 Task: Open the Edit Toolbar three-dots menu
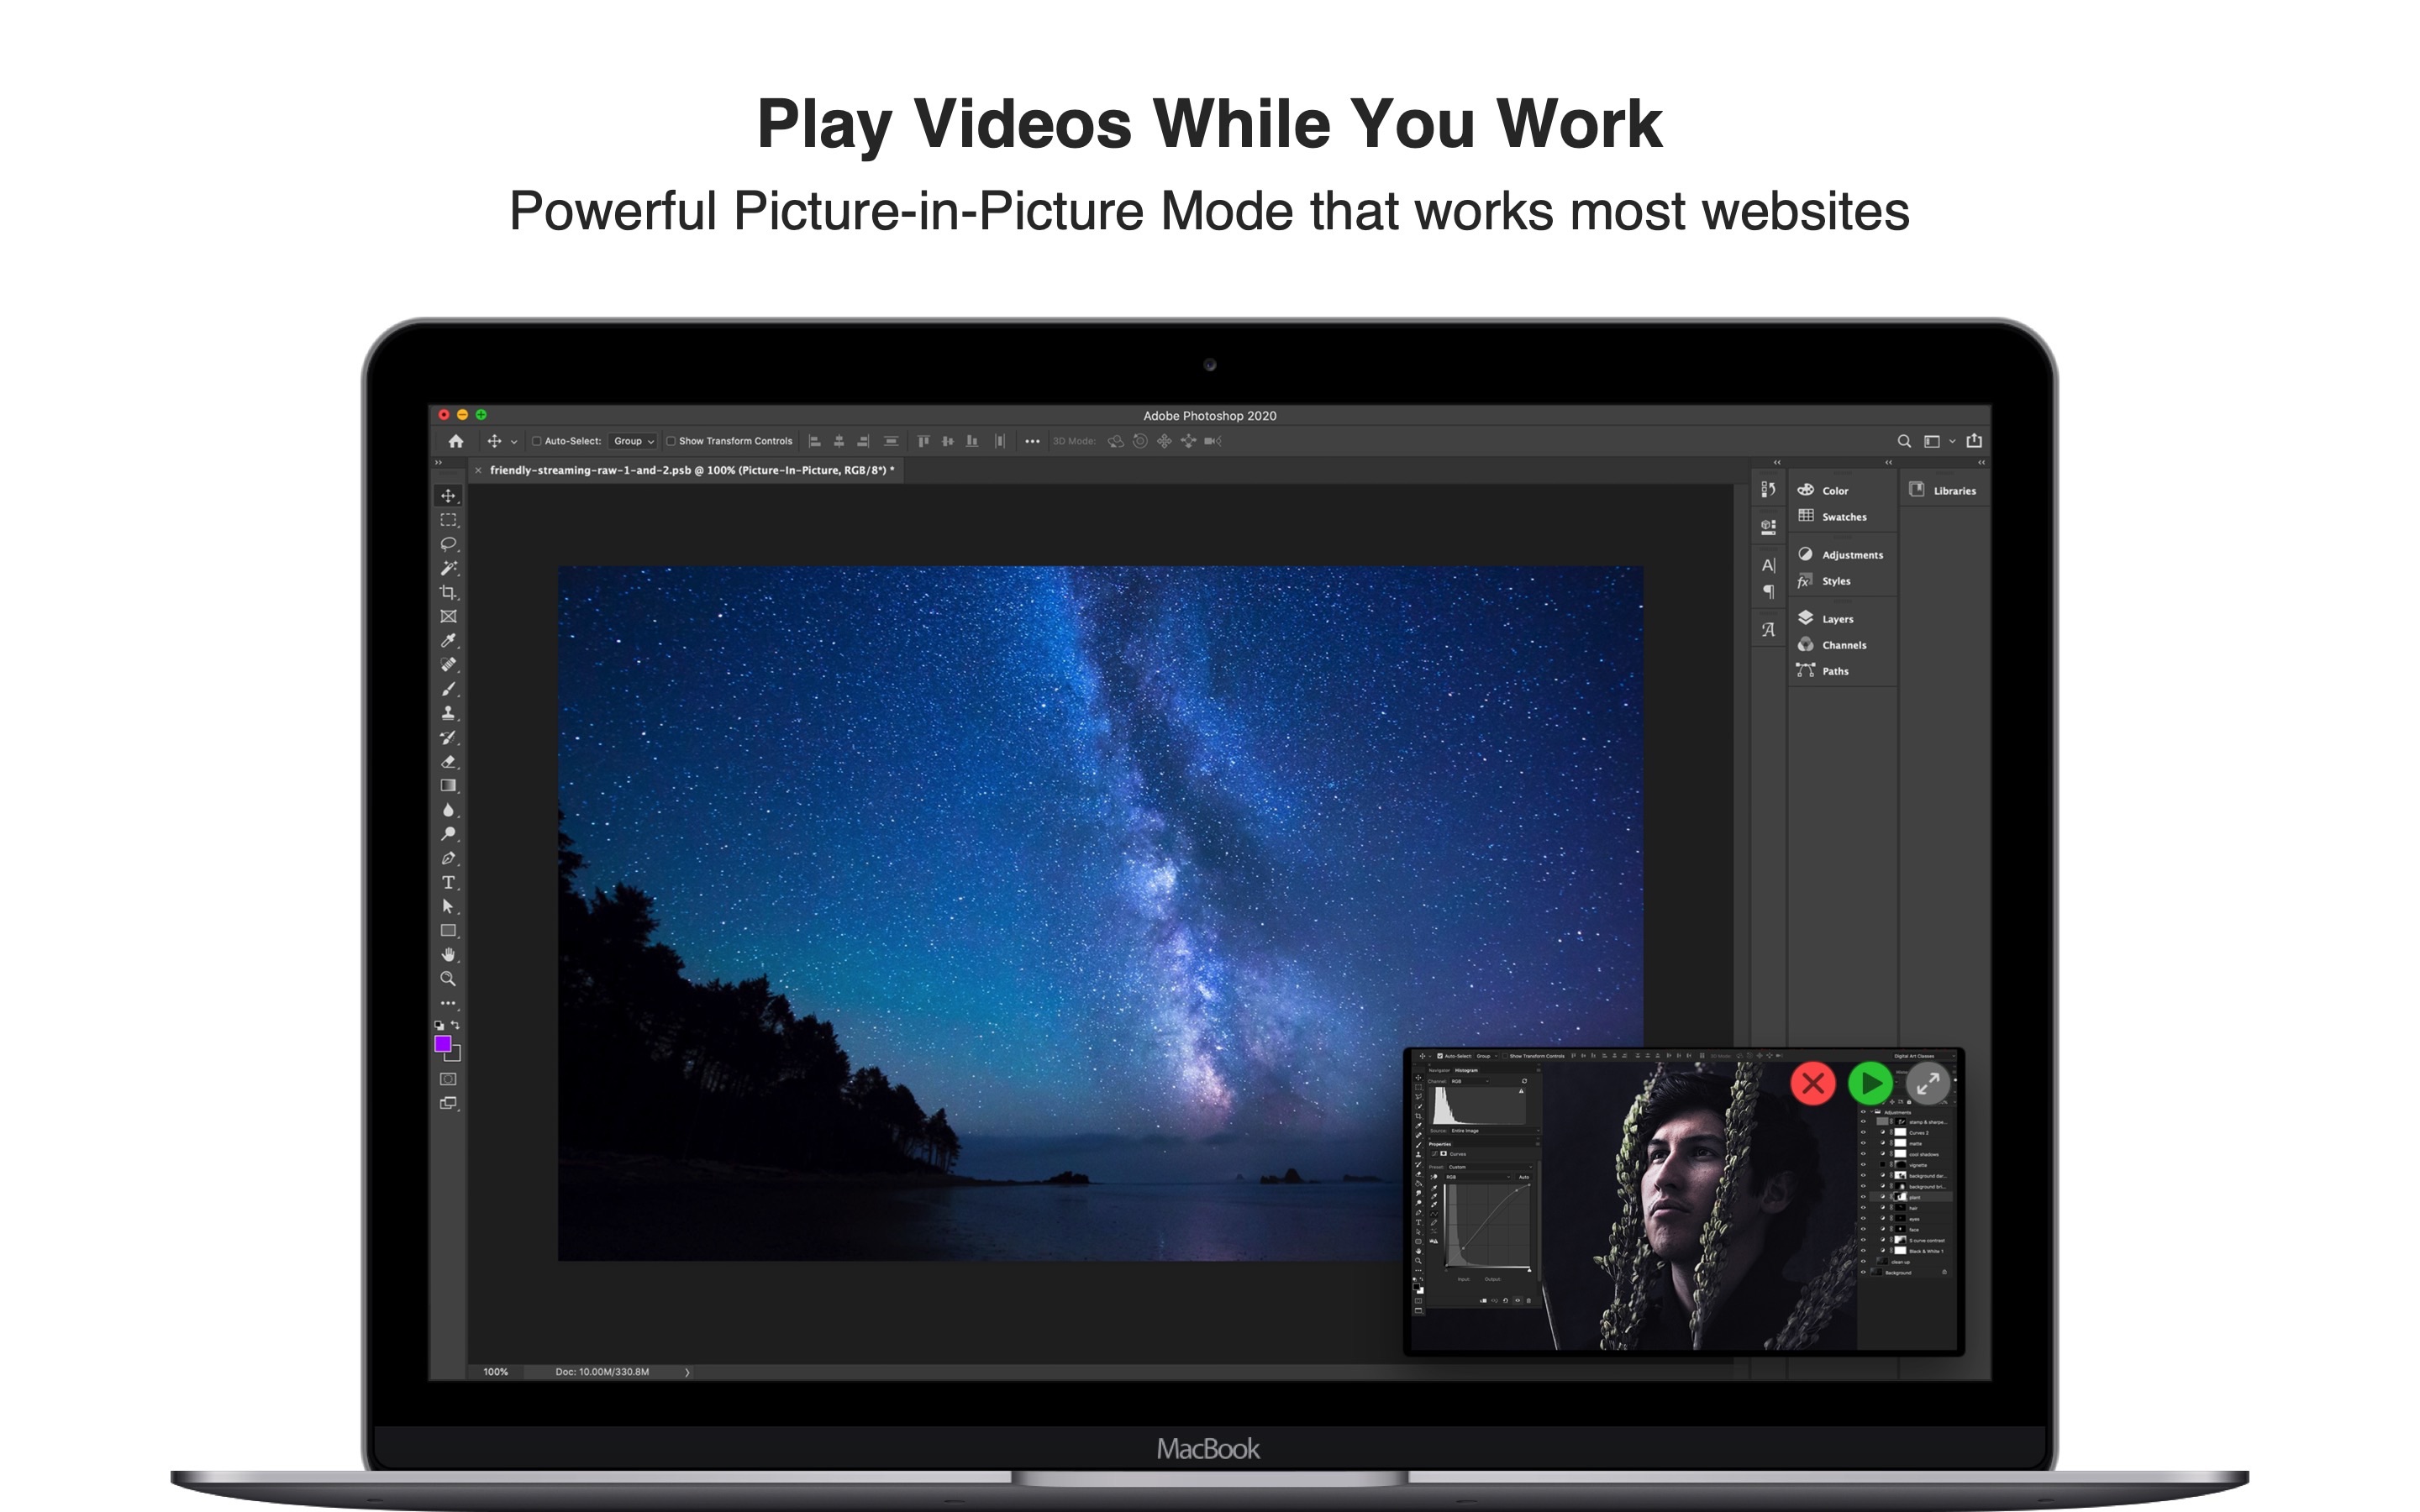tap(448, 1003)
